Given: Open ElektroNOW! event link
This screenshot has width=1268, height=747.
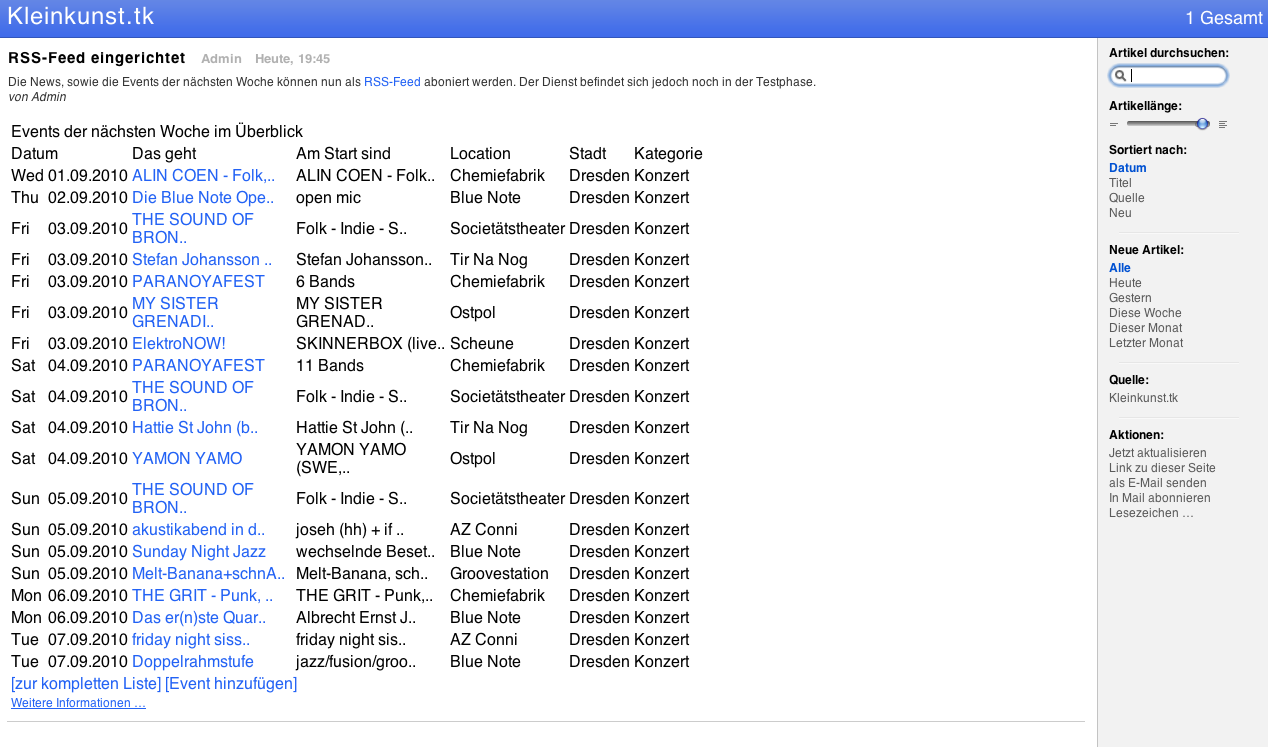Looking at the screenshot, I should tap(179, 343).
